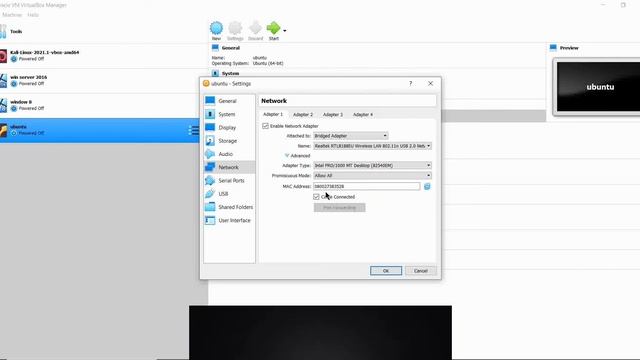Click Cancel in settings dialog
640x360 pixels.
pos(420,271)
